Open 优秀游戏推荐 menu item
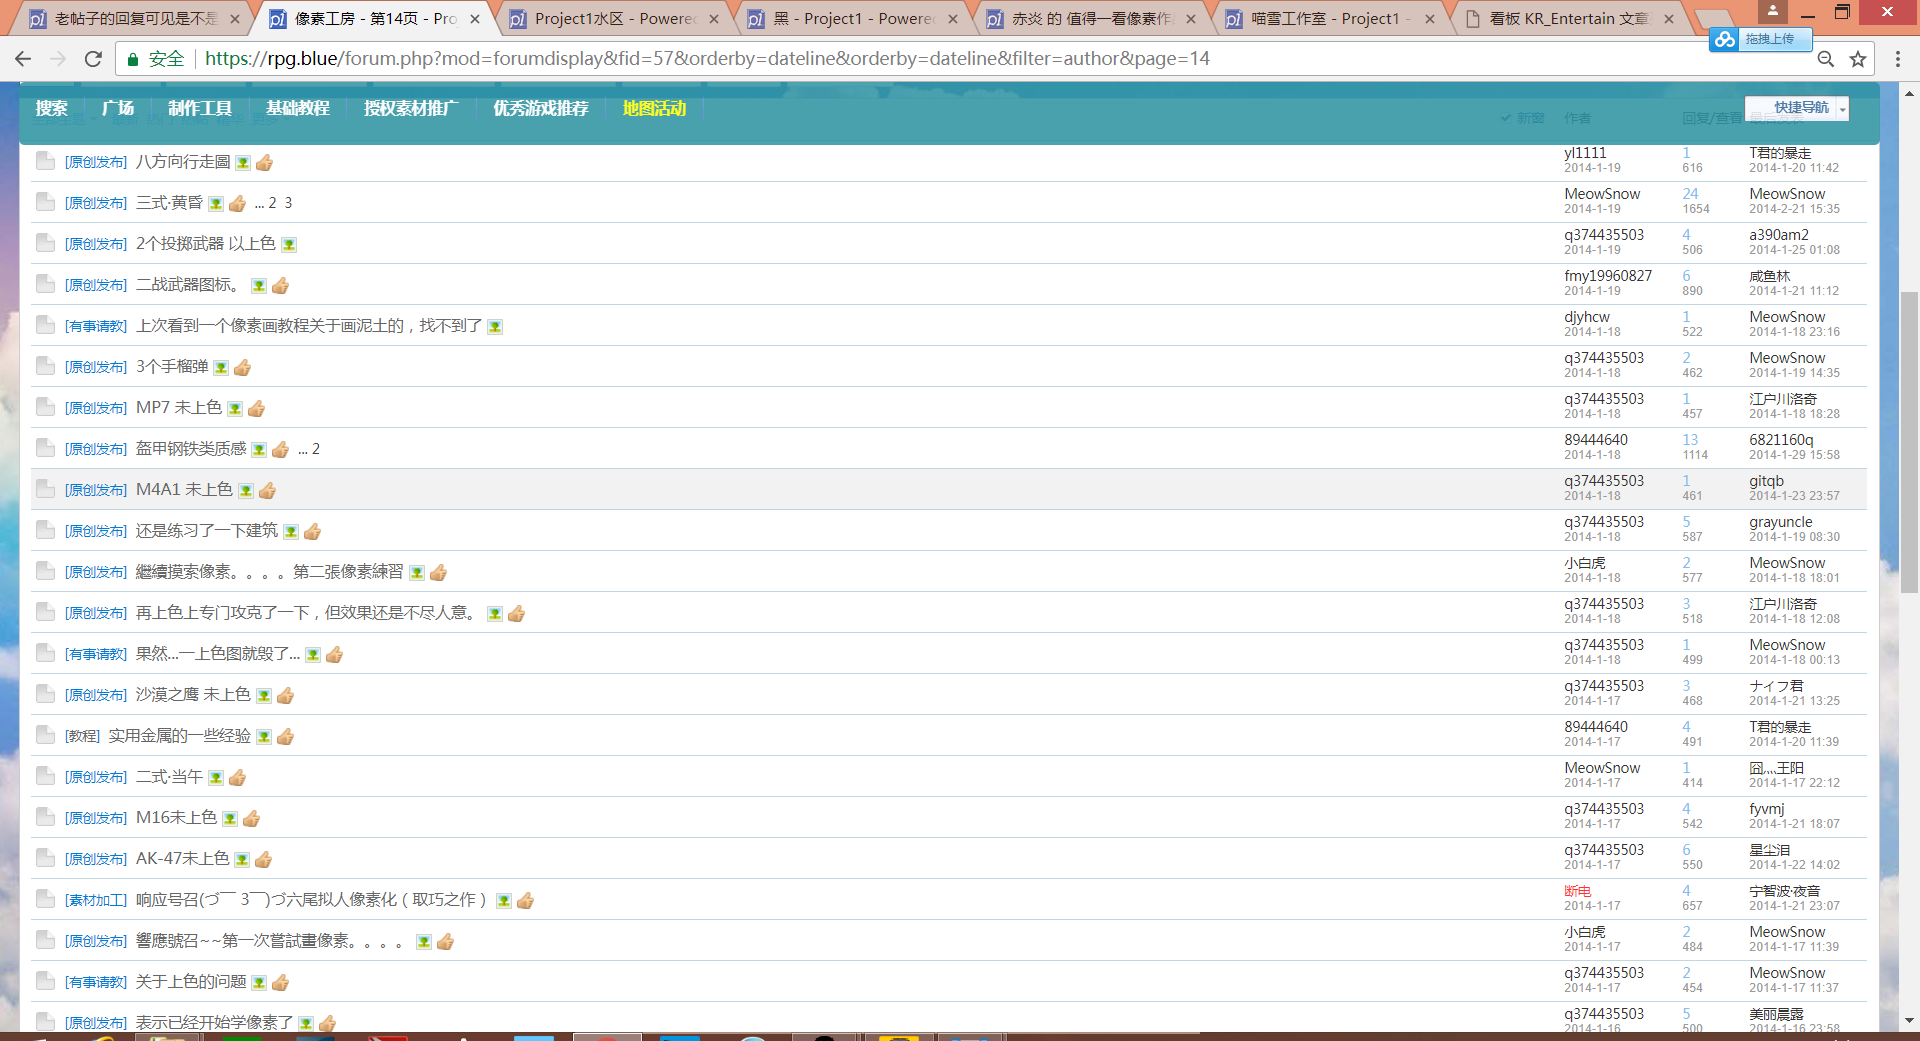Viewport: 1920px width, 1041px height. pos(541,108)
